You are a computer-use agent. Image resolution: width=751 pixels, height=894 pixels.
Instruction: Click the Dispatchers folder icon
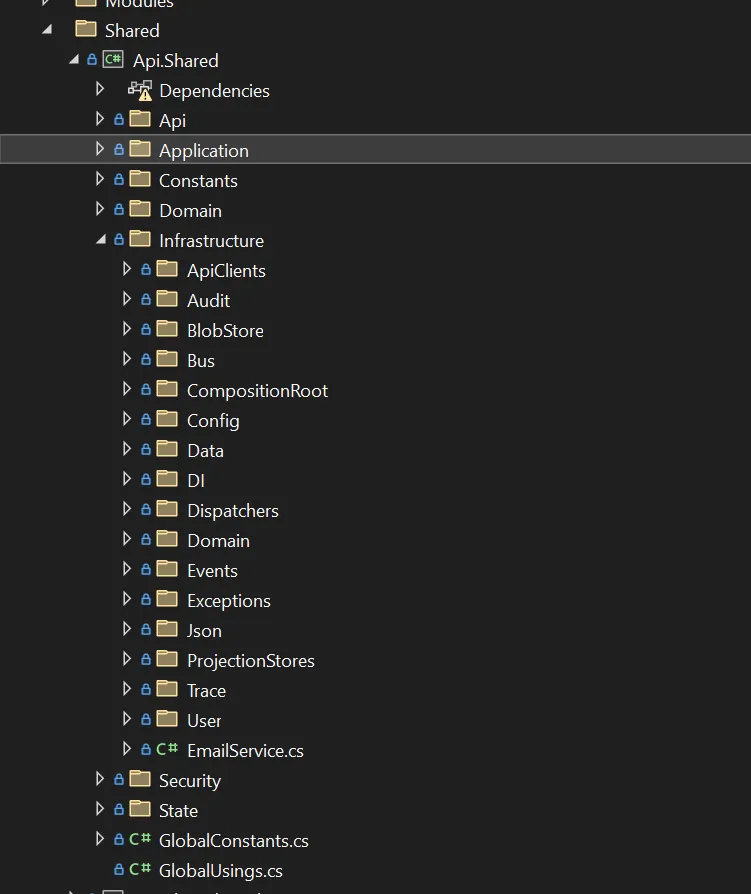click(x=167, y=509)
